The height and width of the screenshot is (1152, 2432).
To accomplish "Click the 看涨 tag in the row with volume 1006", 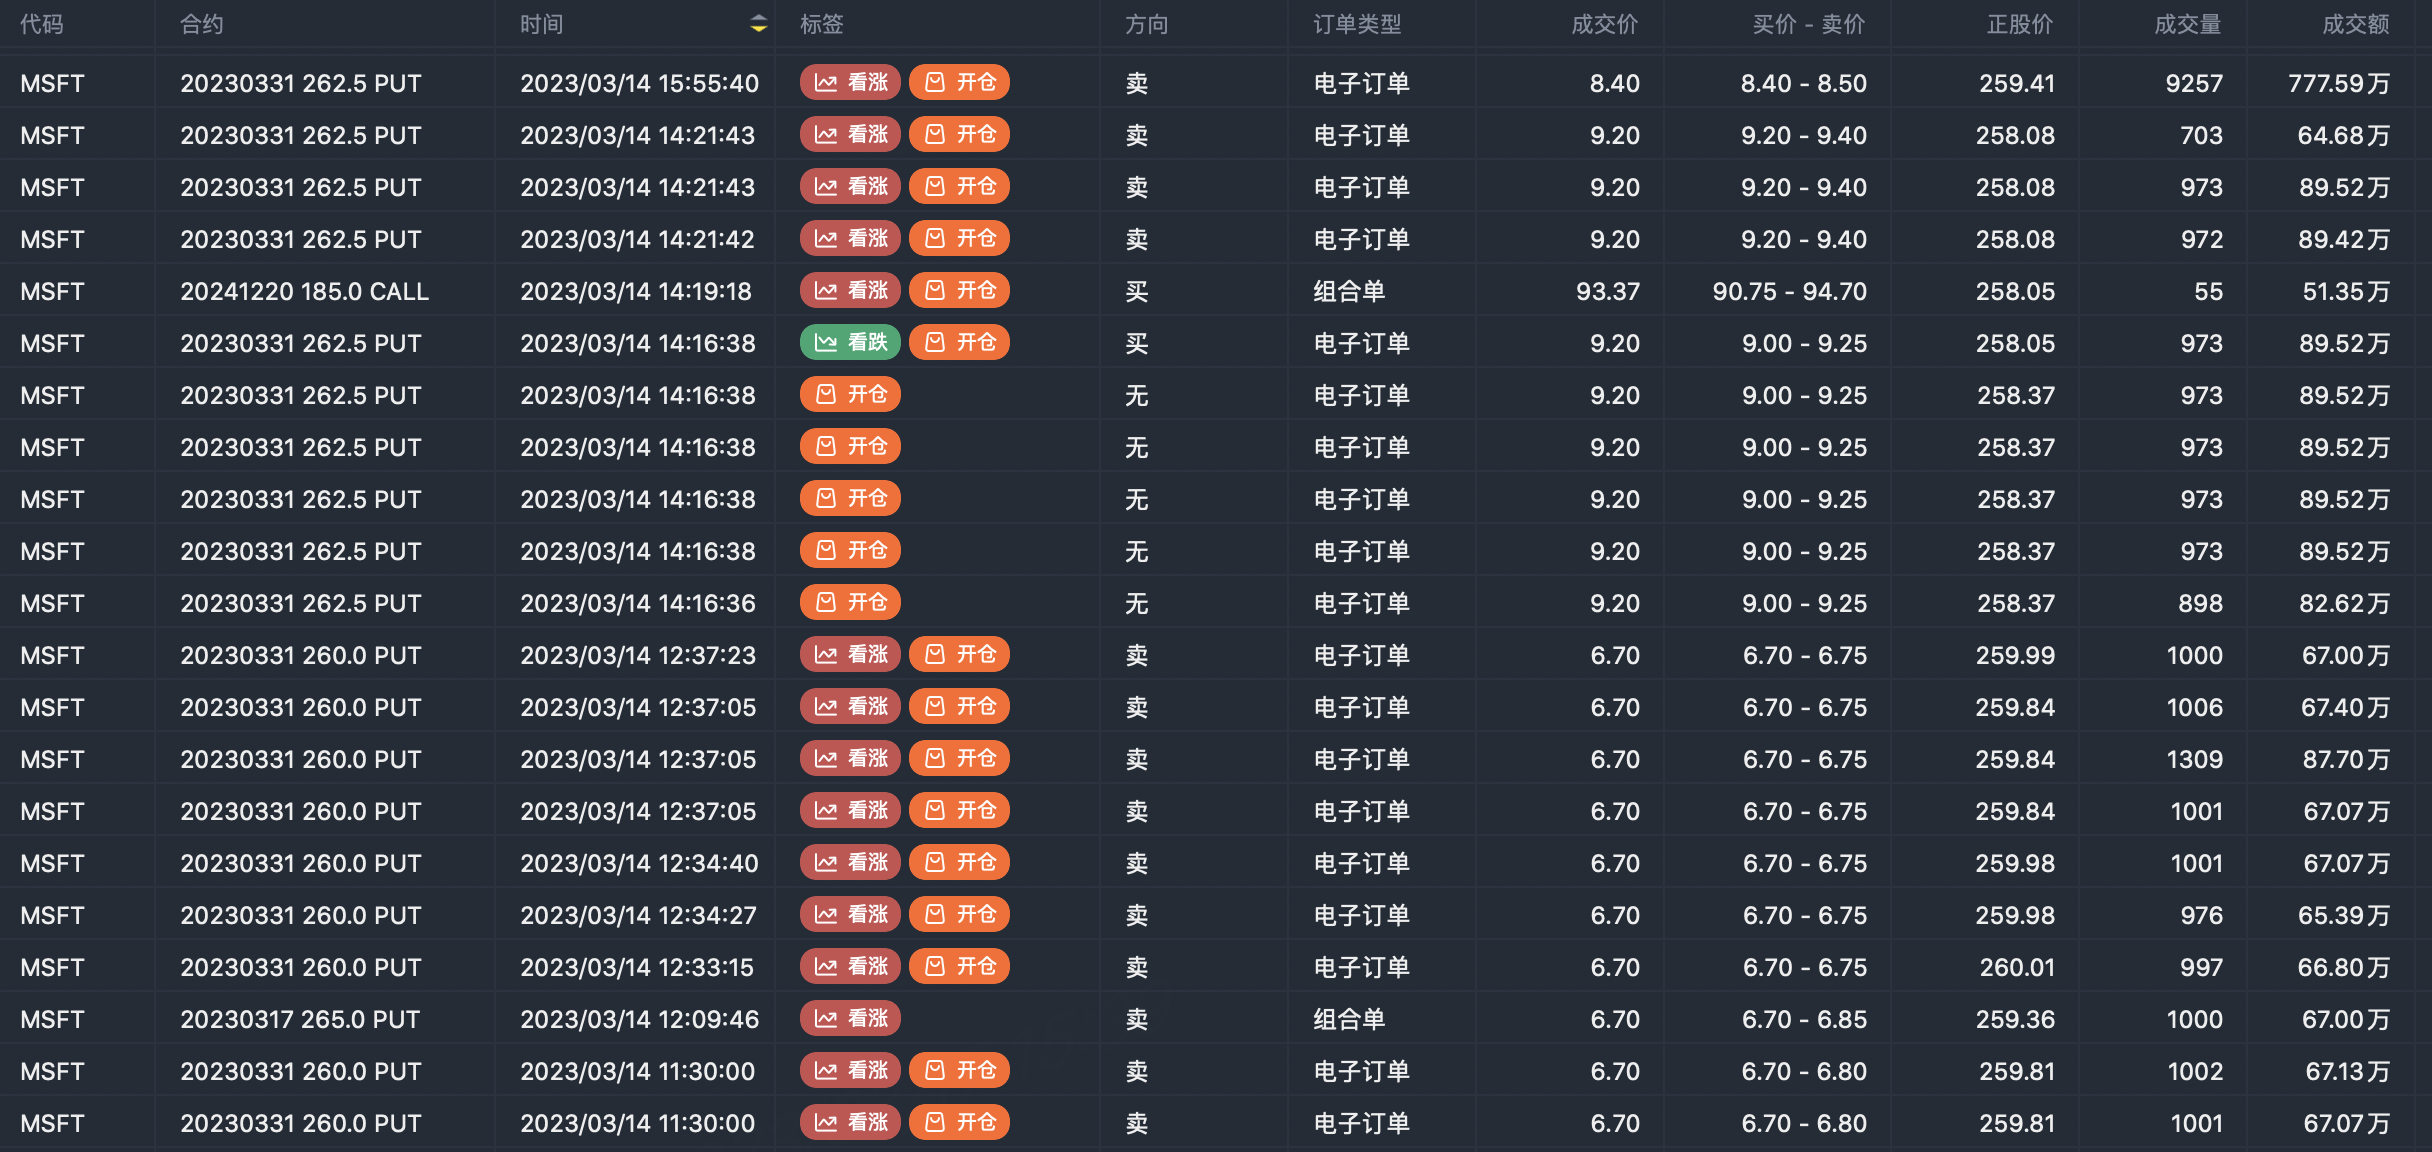I will [850, 706].
